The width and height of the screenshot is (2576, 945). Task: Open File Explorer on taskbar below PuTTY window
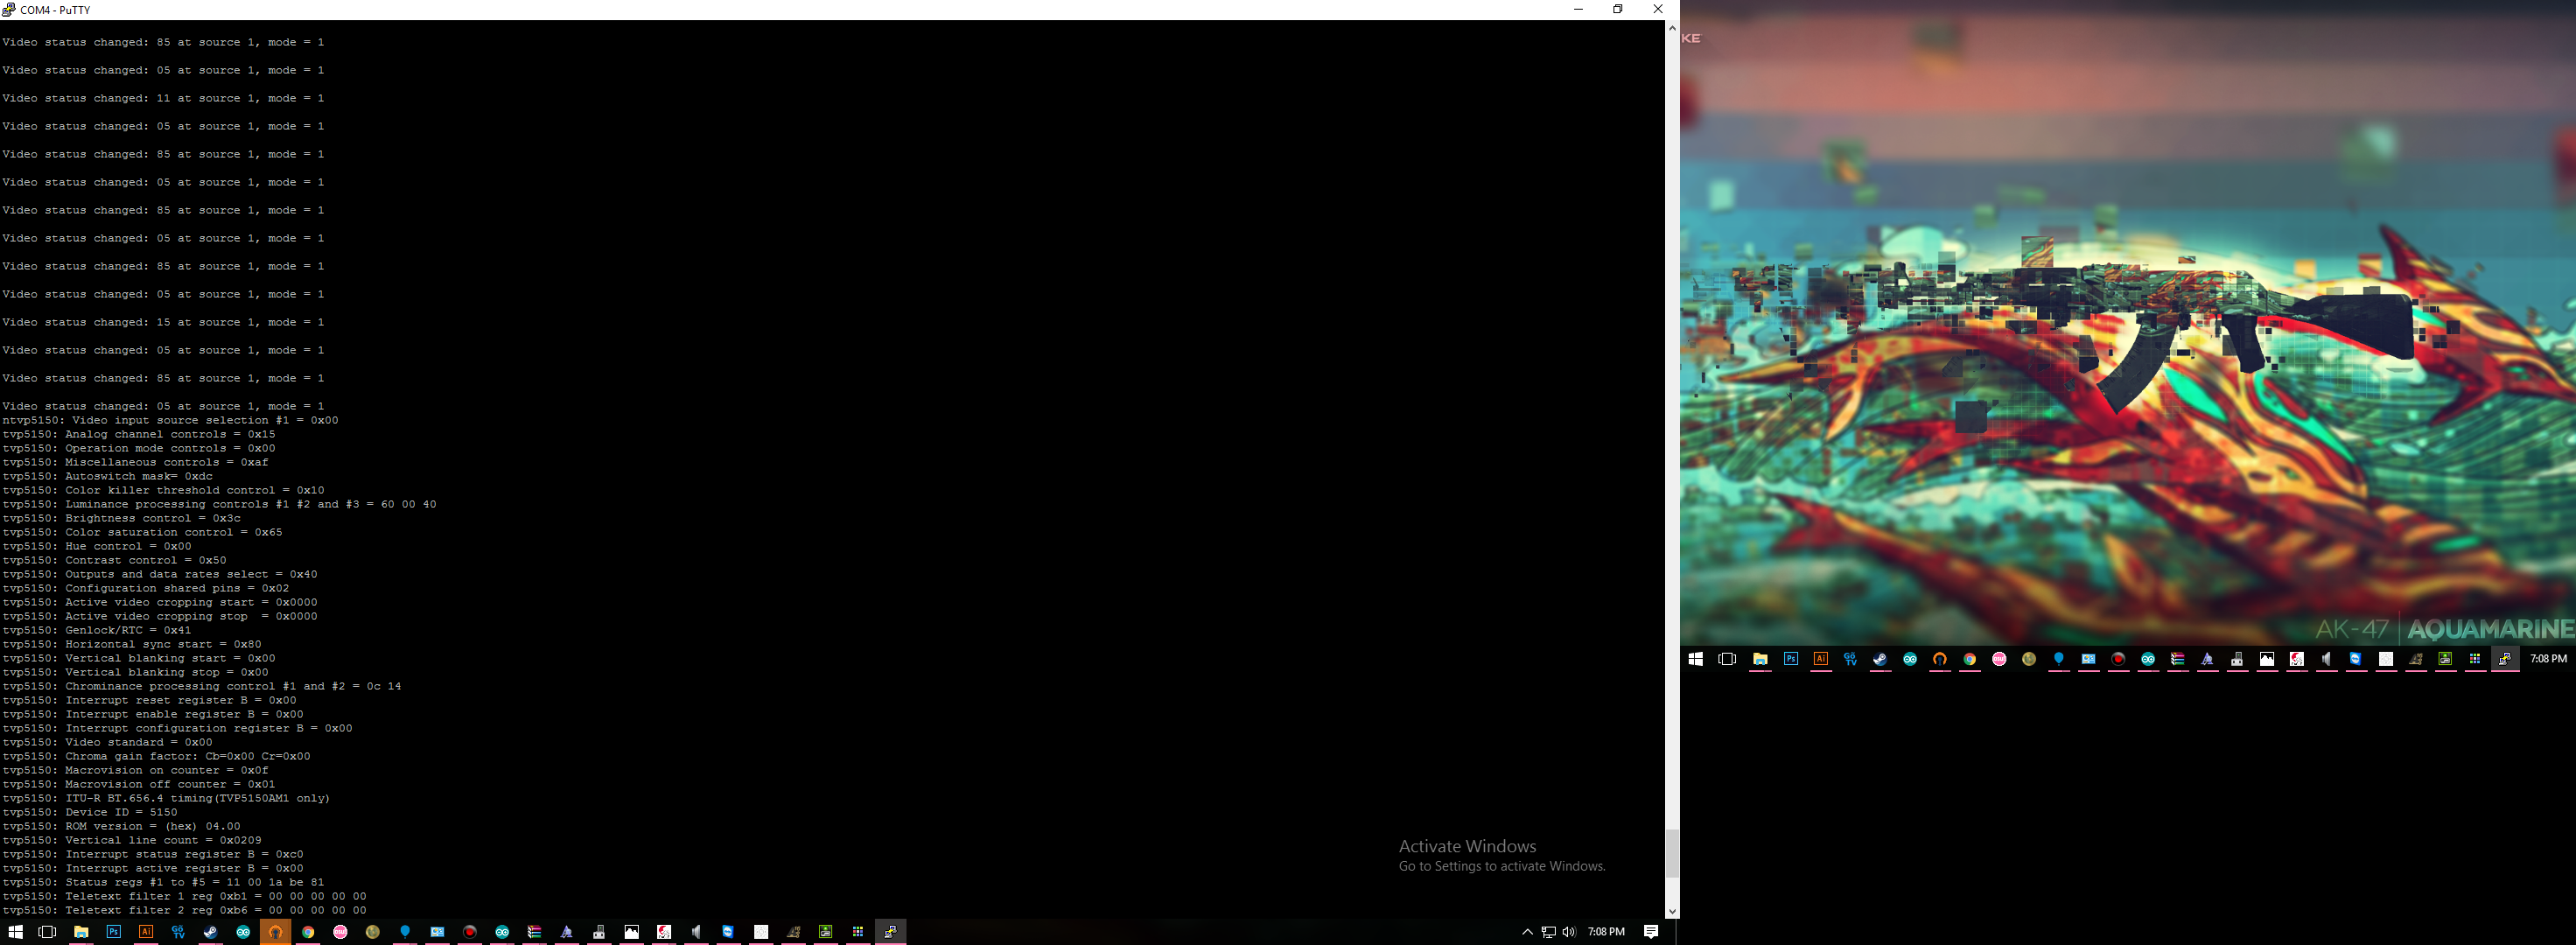pyautogui.click(x=81, y=932)
